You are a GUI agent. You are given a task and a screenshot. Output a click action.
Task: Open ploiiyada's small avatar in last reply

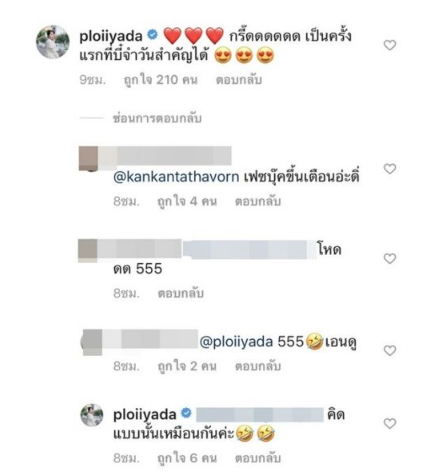(x=92, y=415)
